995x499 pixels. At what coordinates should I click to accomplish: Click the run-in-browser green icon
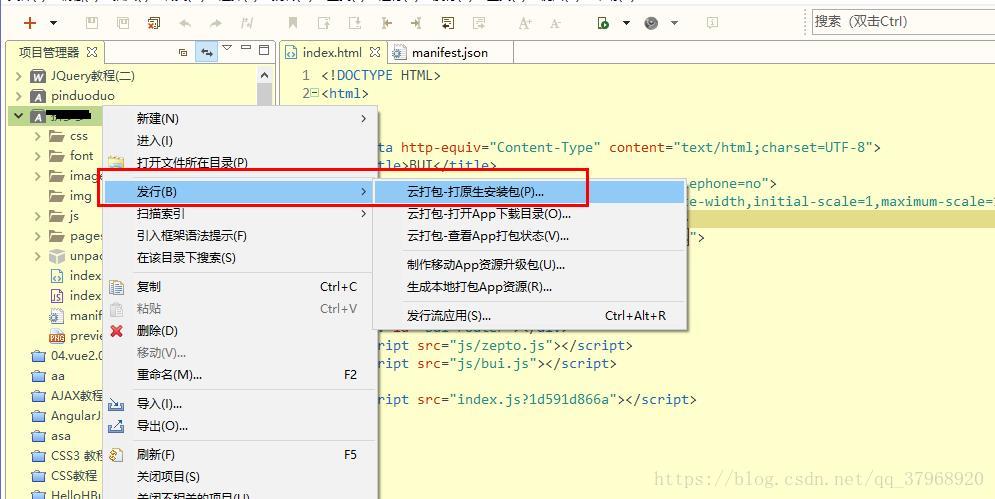coord(603,23)
